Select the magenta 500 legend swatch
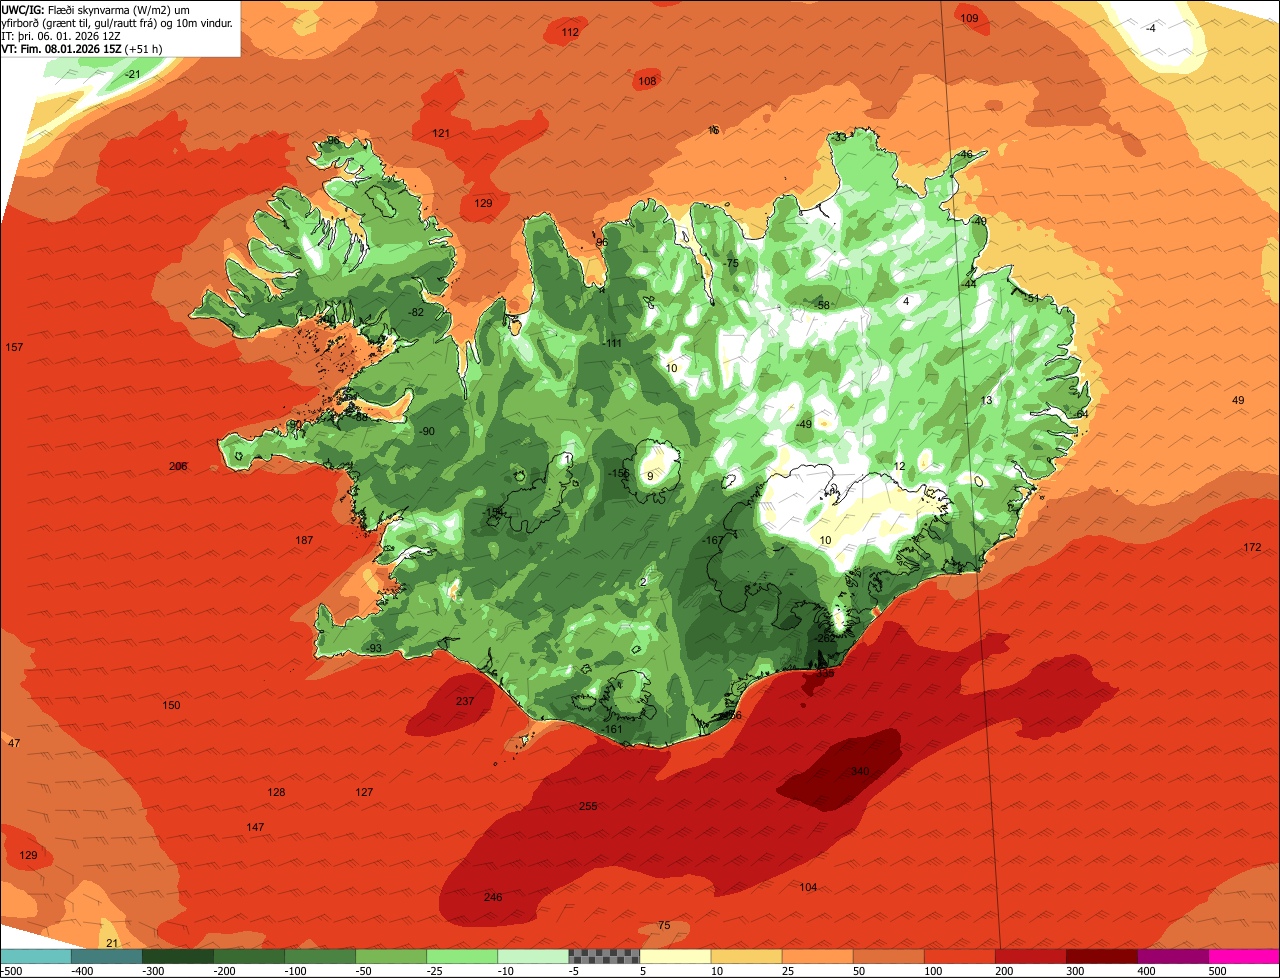 pos(1244,956)
